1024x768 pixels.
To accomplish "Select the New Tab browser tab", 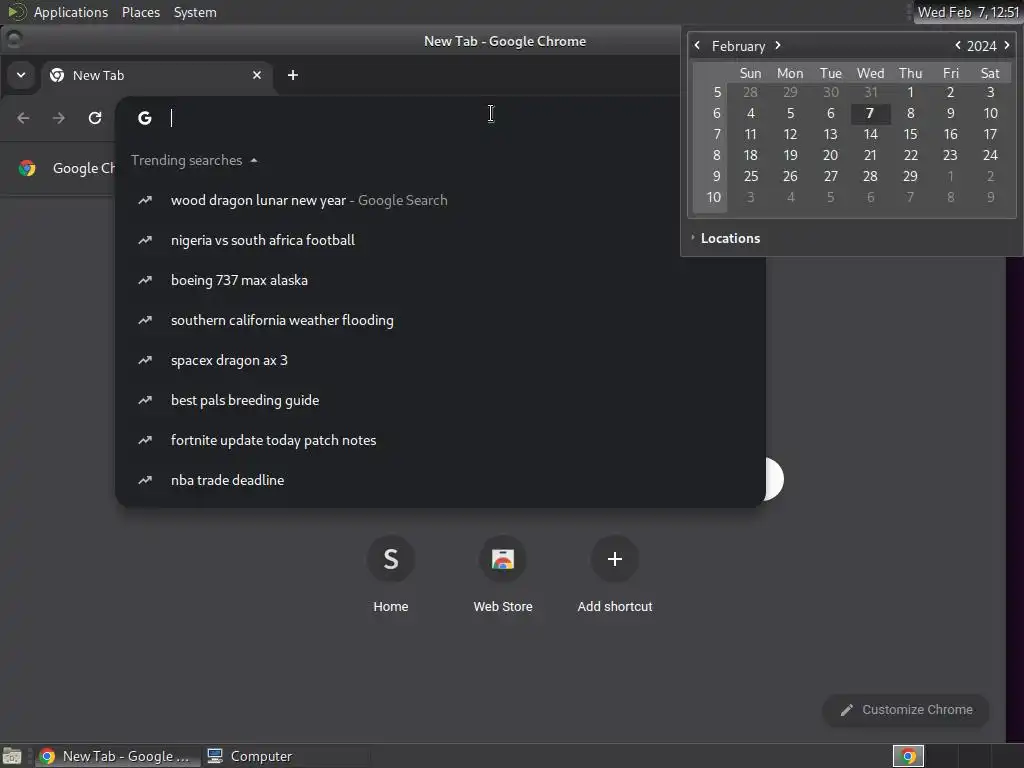I will tap(157, 75).
